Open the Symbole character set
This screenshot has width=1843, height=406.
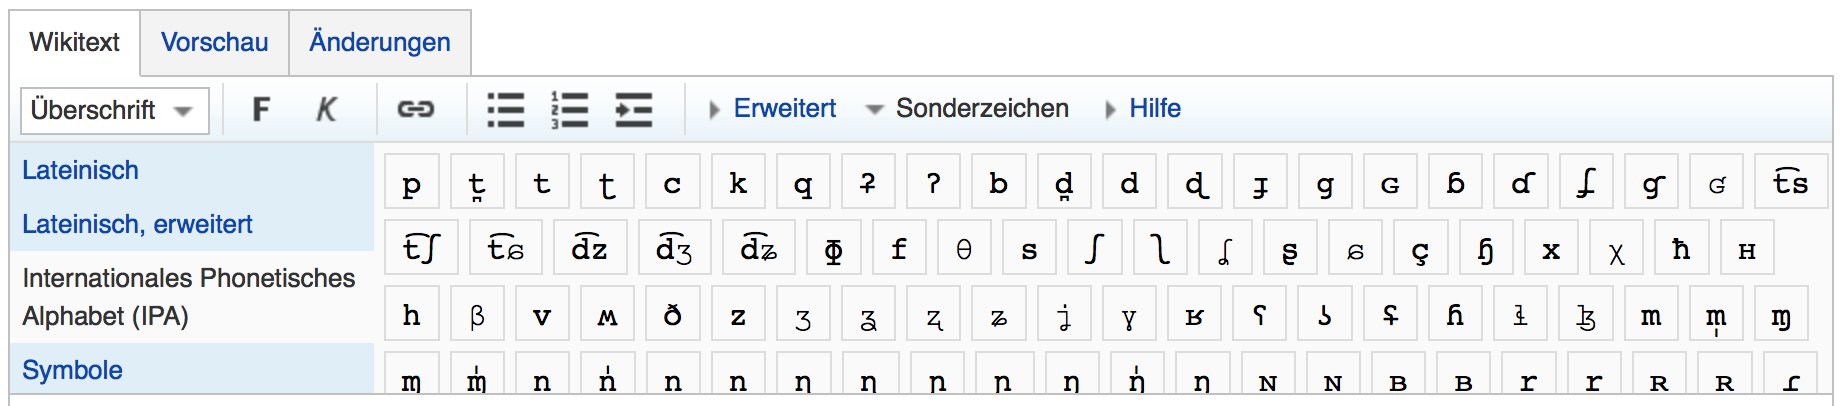[x=72, y=370]
